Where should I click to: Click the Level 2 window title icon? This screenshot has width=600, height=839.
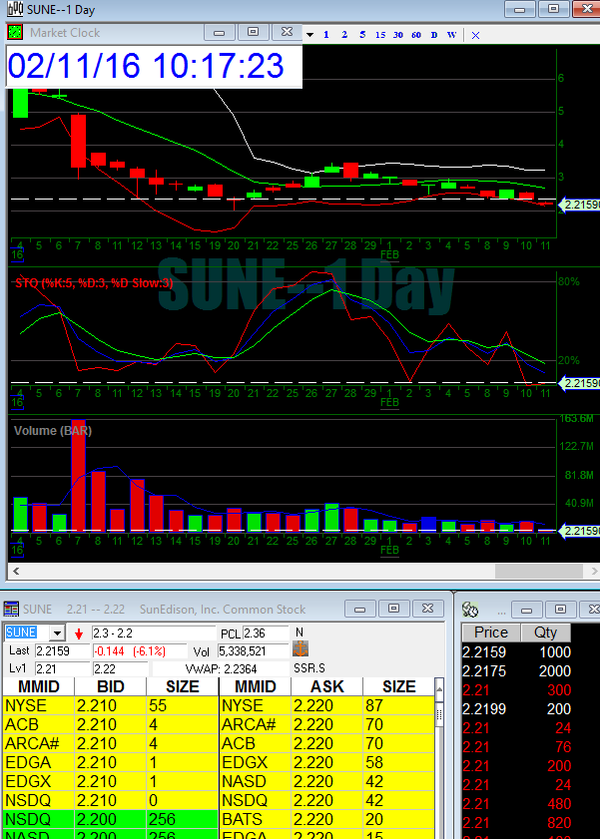pos(11,609)
